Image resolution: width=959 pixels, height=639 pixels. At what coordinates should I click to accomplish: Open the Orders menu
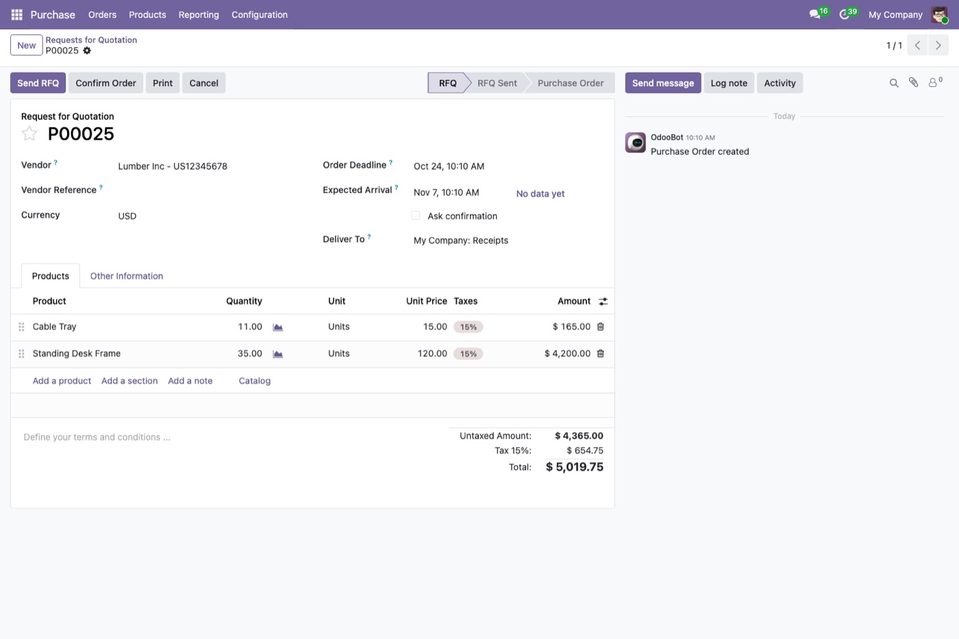coord(102,15)
